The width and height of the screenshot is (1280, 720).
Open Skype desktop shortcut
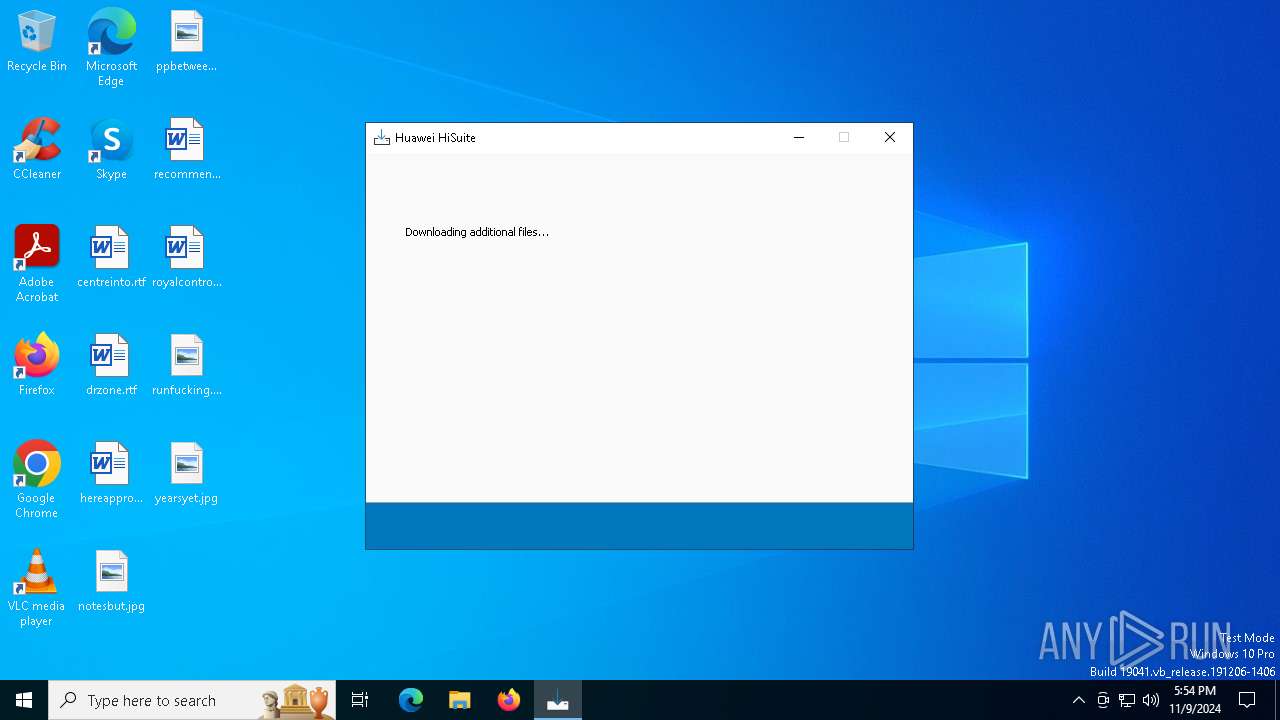click(x=111, y=149)
